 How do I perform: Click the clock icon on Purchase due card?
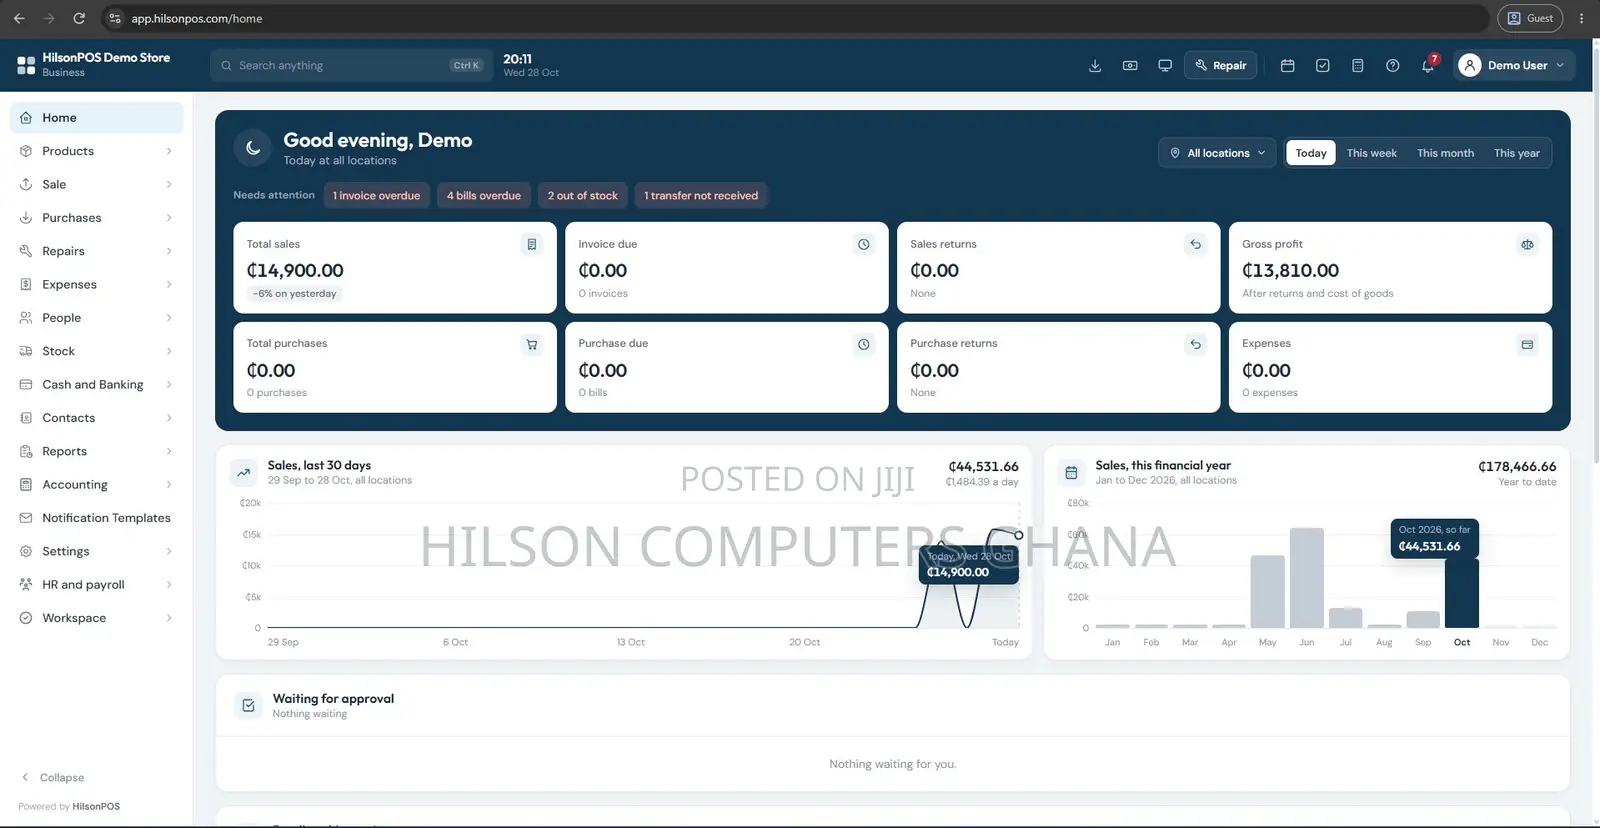pyautogui.click(x=864, y=345)
